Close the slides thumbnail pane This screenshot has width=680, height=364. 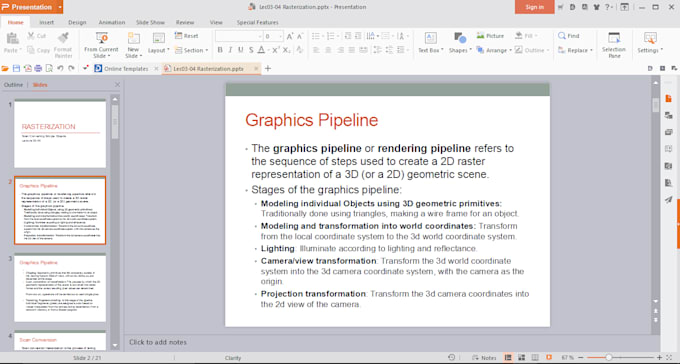pyautogui.click(x=117, y=85)
